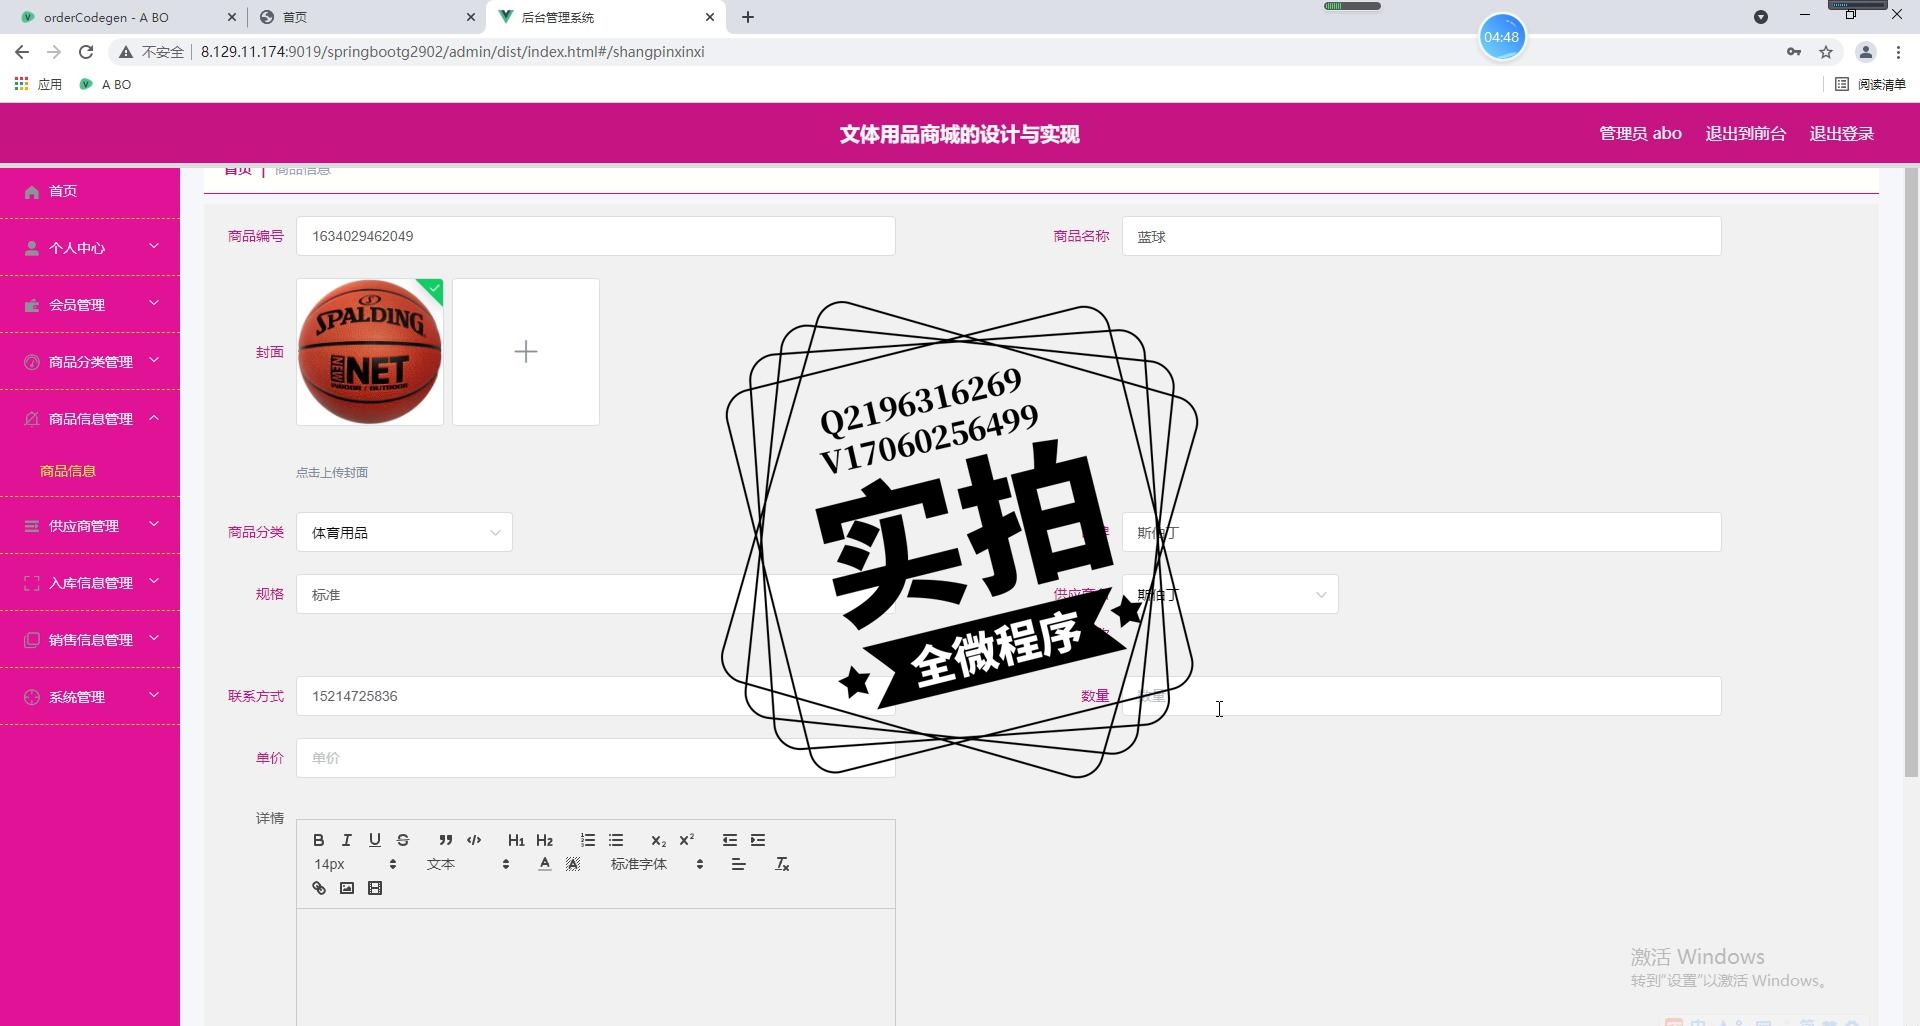Focus 规格 input field
Image resolution: width=1920 pixels, height=1026 pixels.
596,594
